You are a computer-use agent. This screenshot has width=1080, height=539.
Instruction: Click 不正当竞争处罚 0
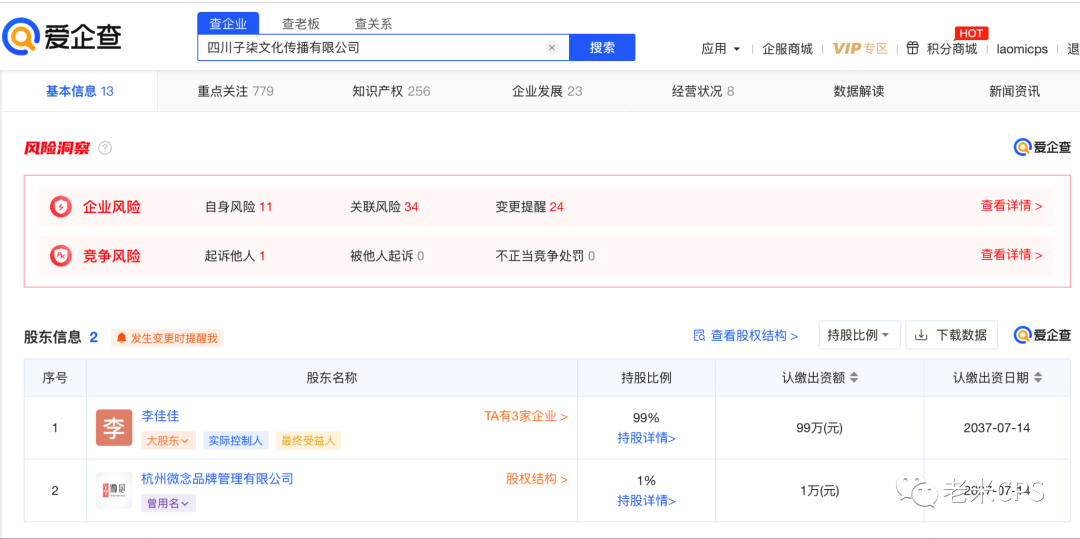pos(545,256)
